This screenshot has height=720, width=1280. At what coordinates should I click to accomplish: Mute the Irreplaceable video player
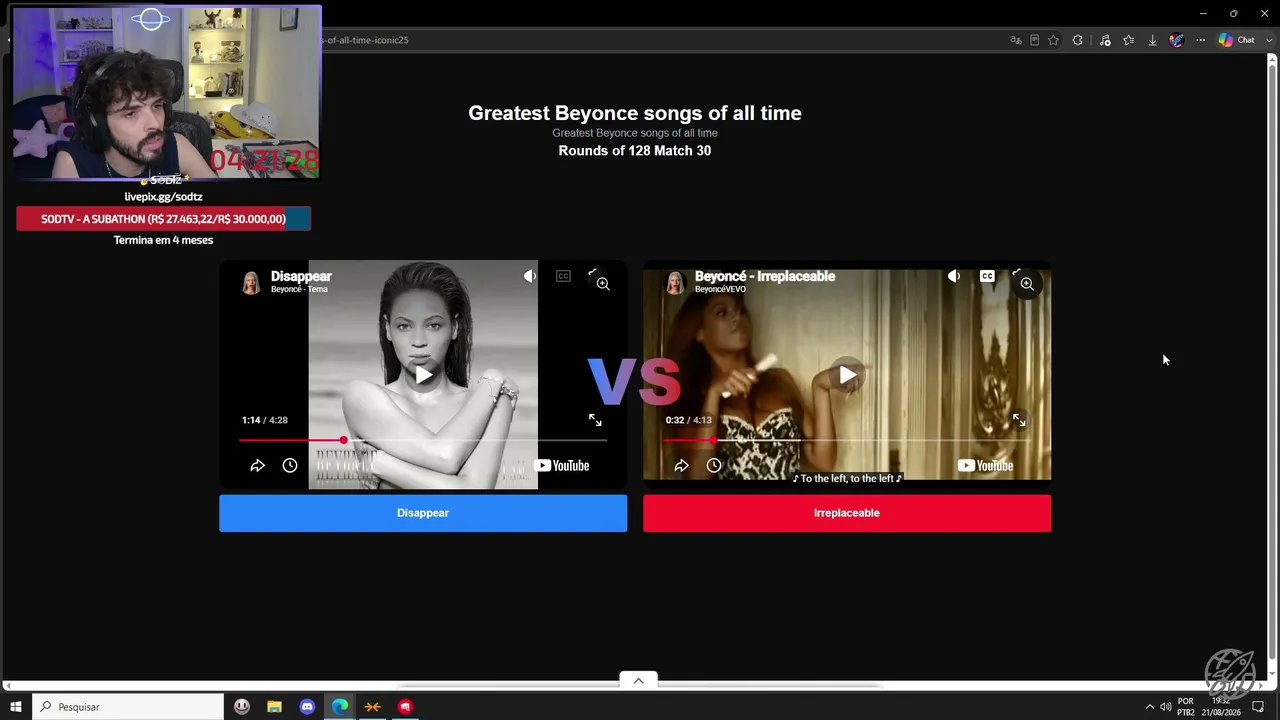tap(954, 276)
